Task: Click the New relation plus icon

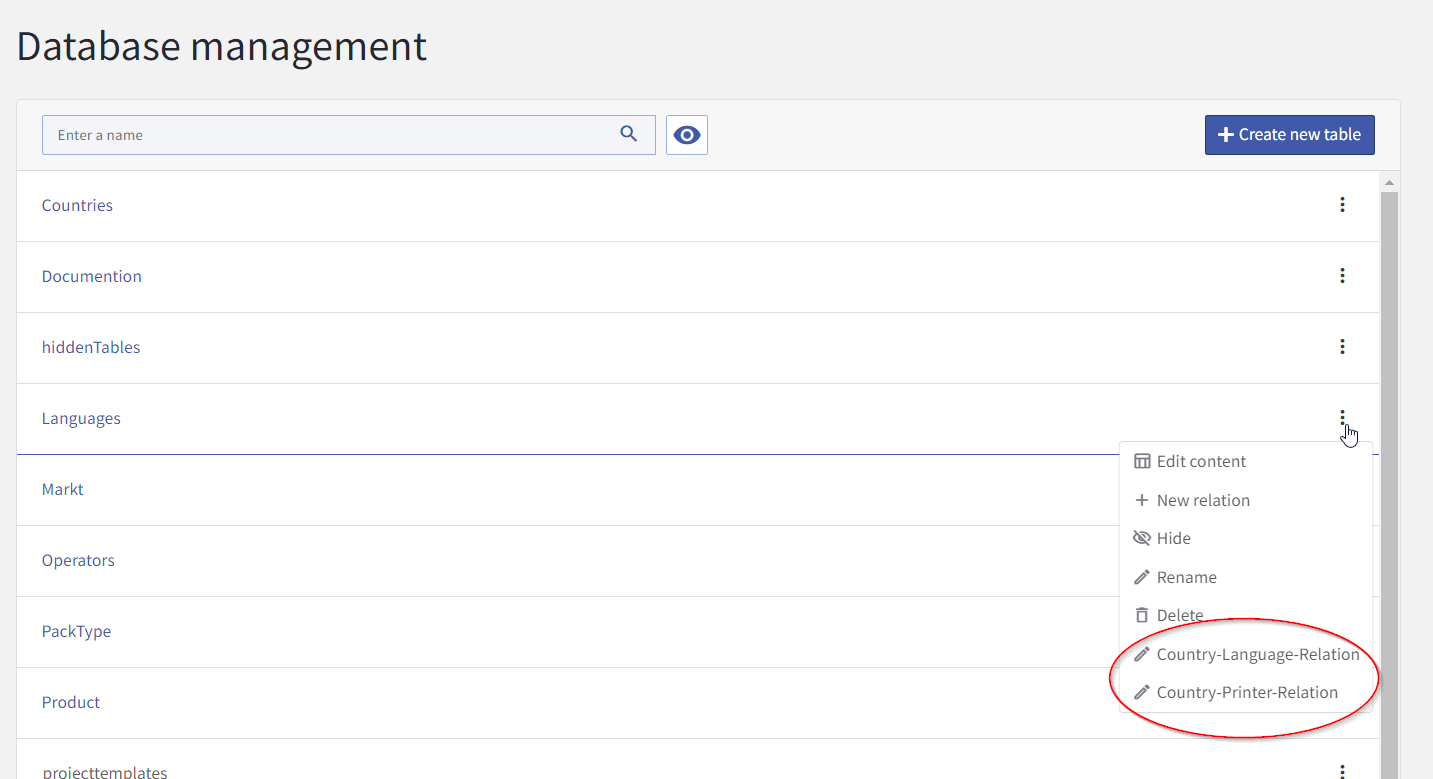Action: pos(1142,500)
